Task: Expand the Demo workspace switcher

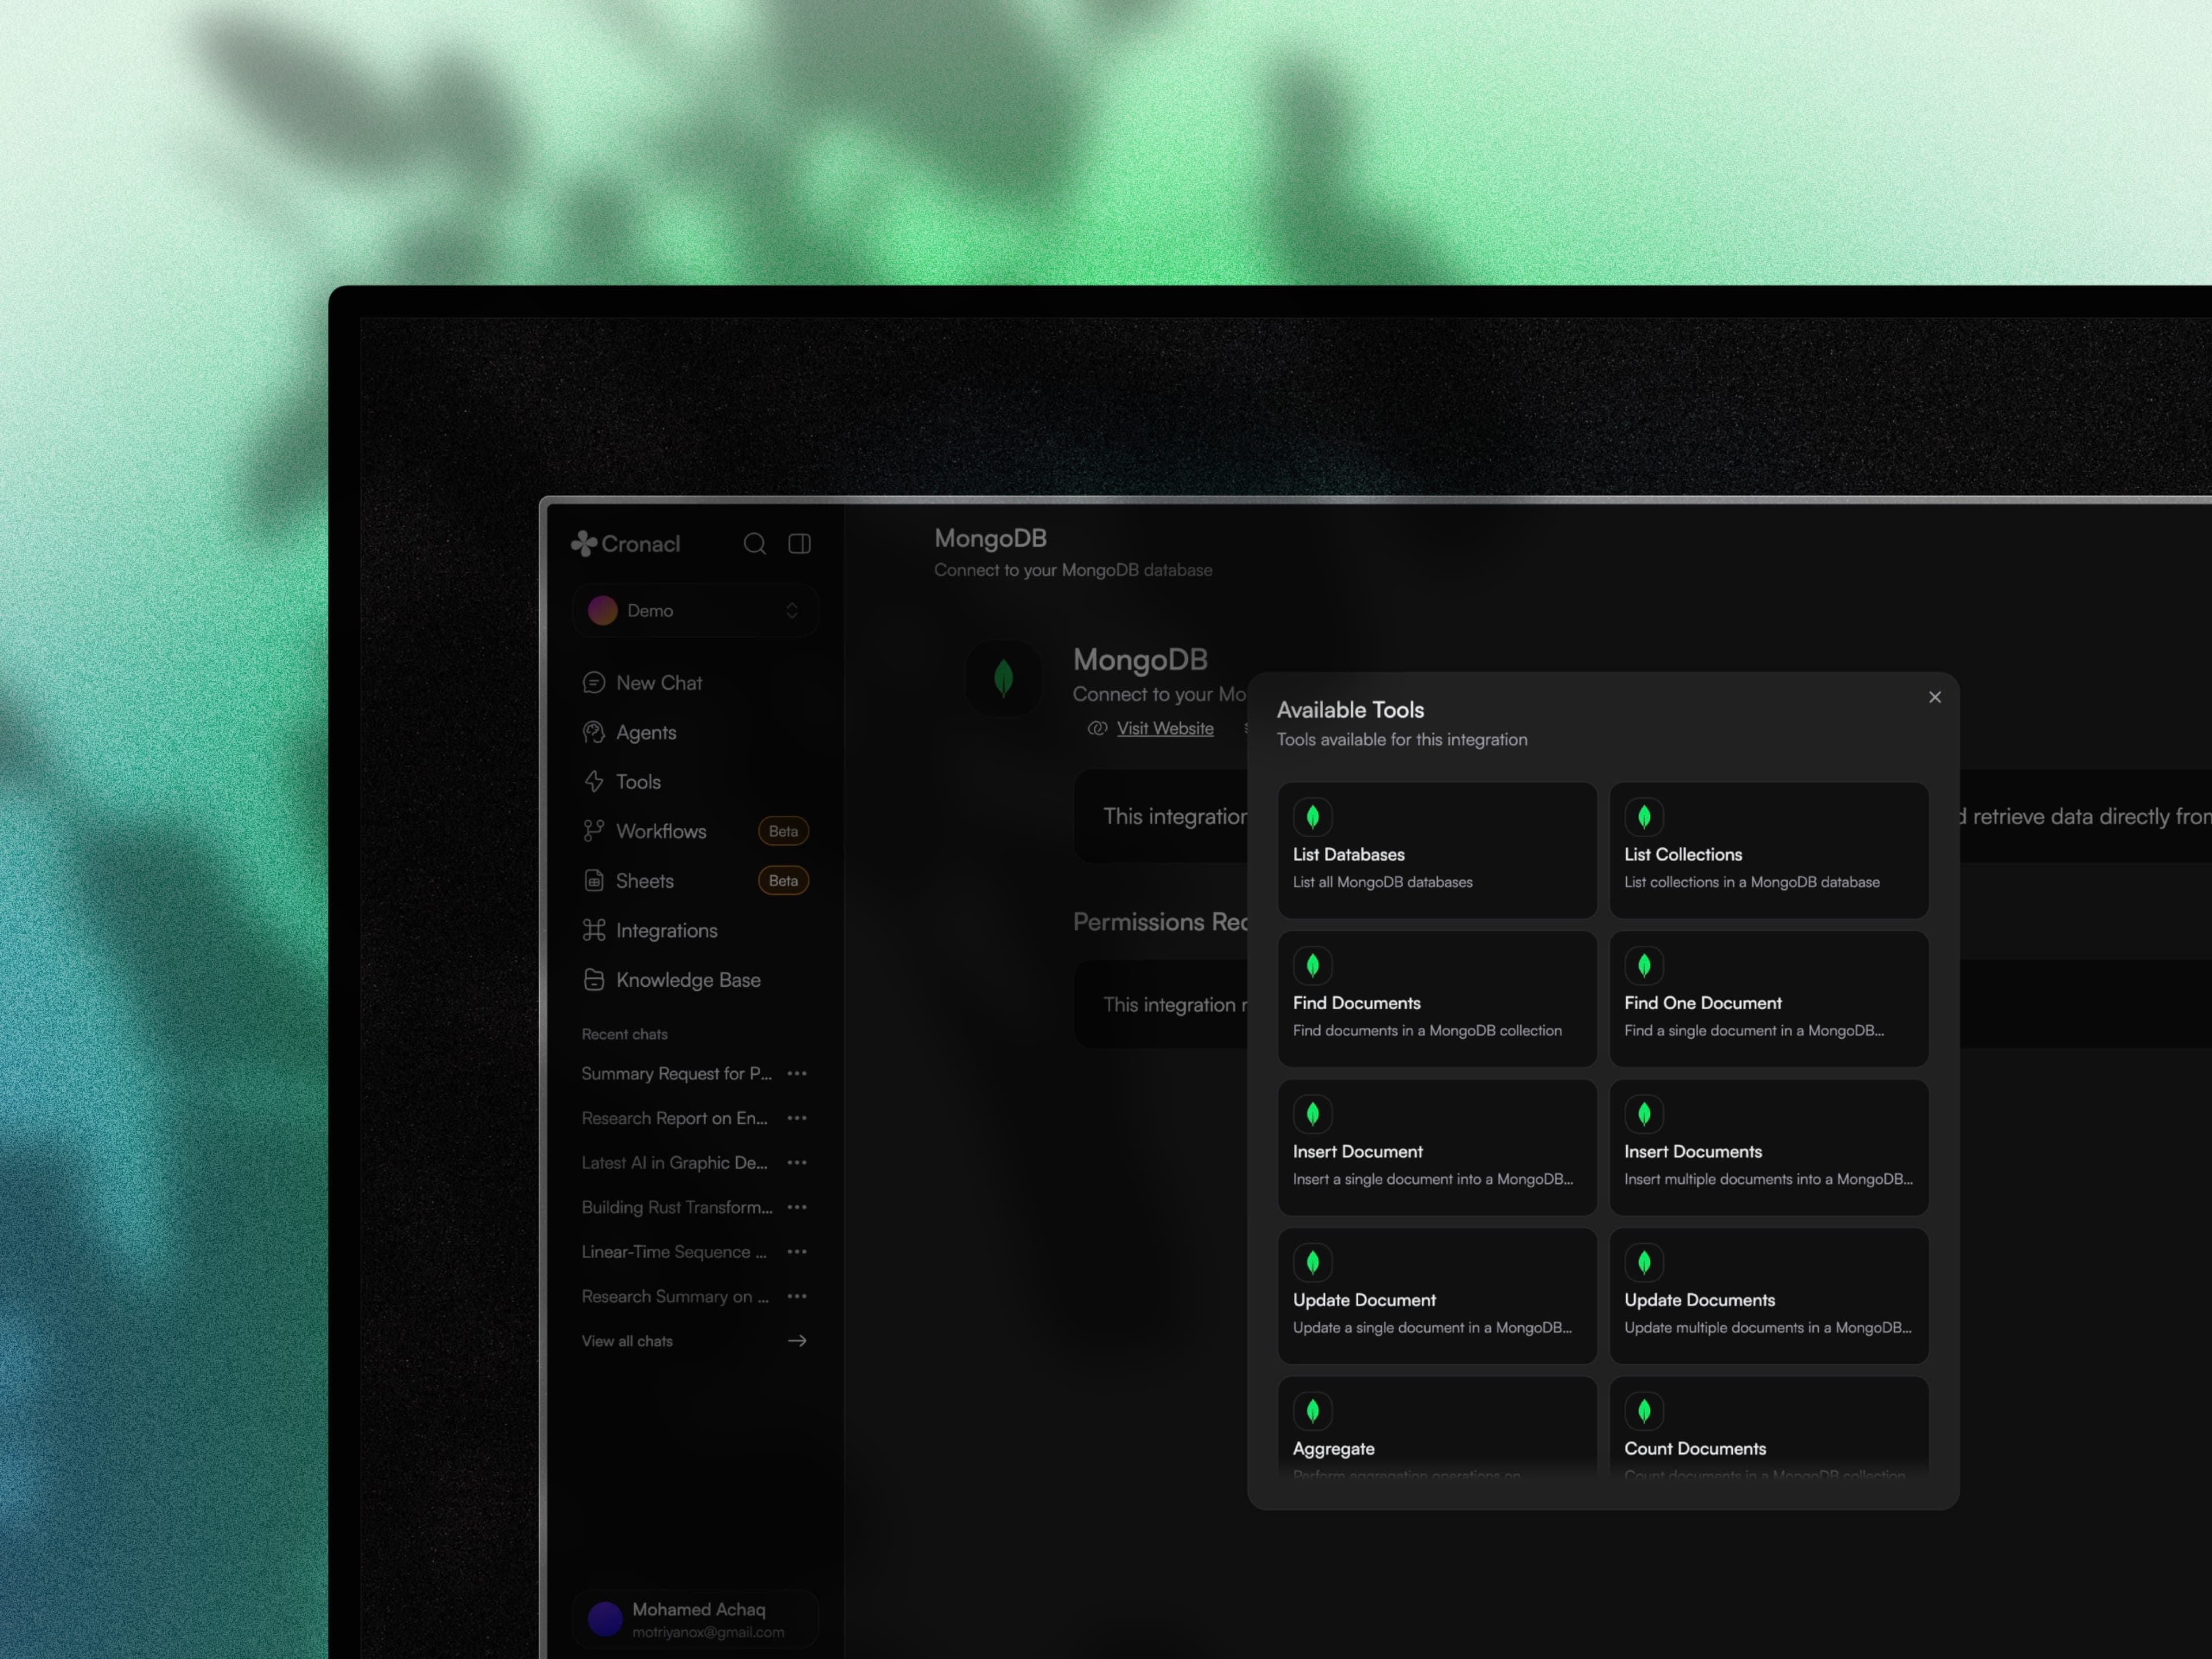Action: click(695, 611)
